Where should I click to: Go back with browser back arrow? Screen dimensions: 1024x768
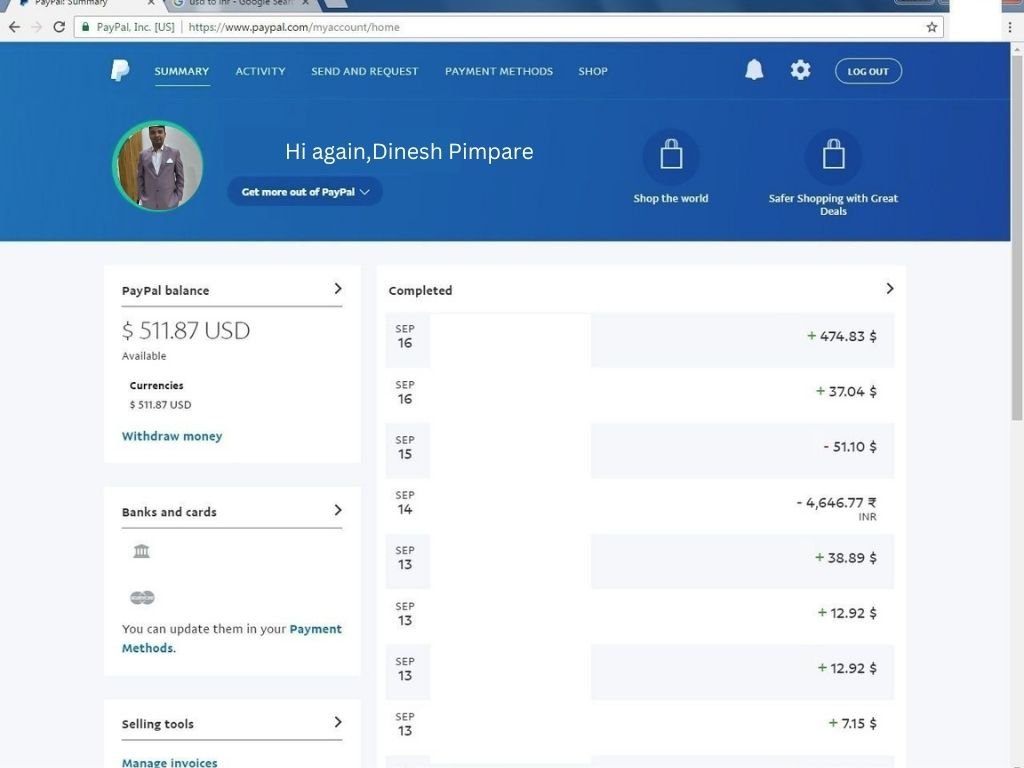pos(14,27)
